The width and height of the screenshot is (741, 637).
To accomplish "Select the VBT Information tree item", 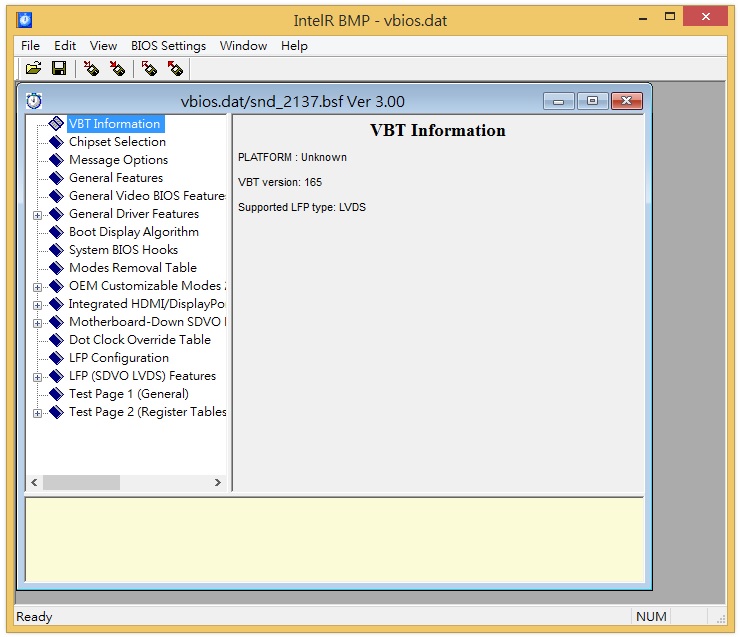I will click(x=115, y=124).
